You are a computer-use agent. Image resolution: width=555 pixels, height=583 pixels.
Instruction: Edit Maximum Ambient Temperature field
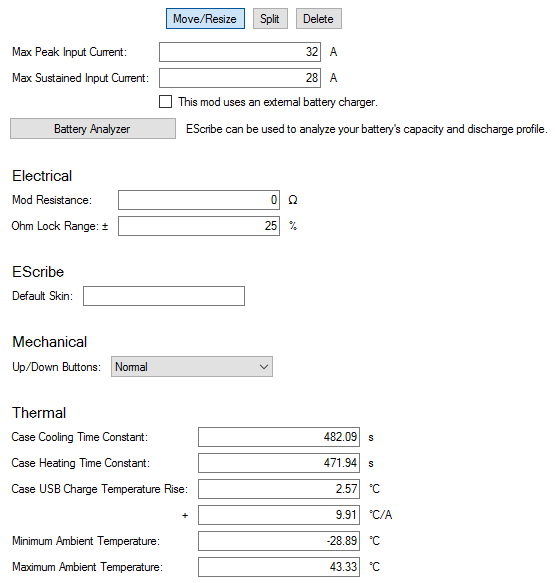[279, 567]
